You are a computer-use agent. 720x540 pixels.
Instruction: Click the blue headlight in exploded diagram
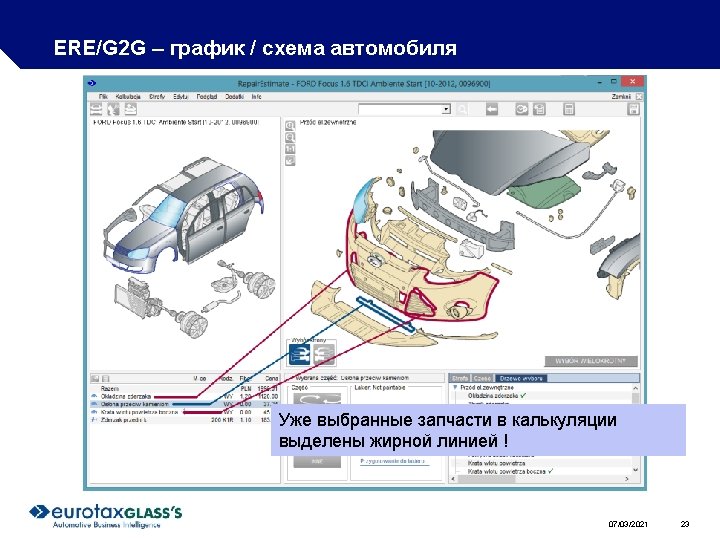[365, 201]
